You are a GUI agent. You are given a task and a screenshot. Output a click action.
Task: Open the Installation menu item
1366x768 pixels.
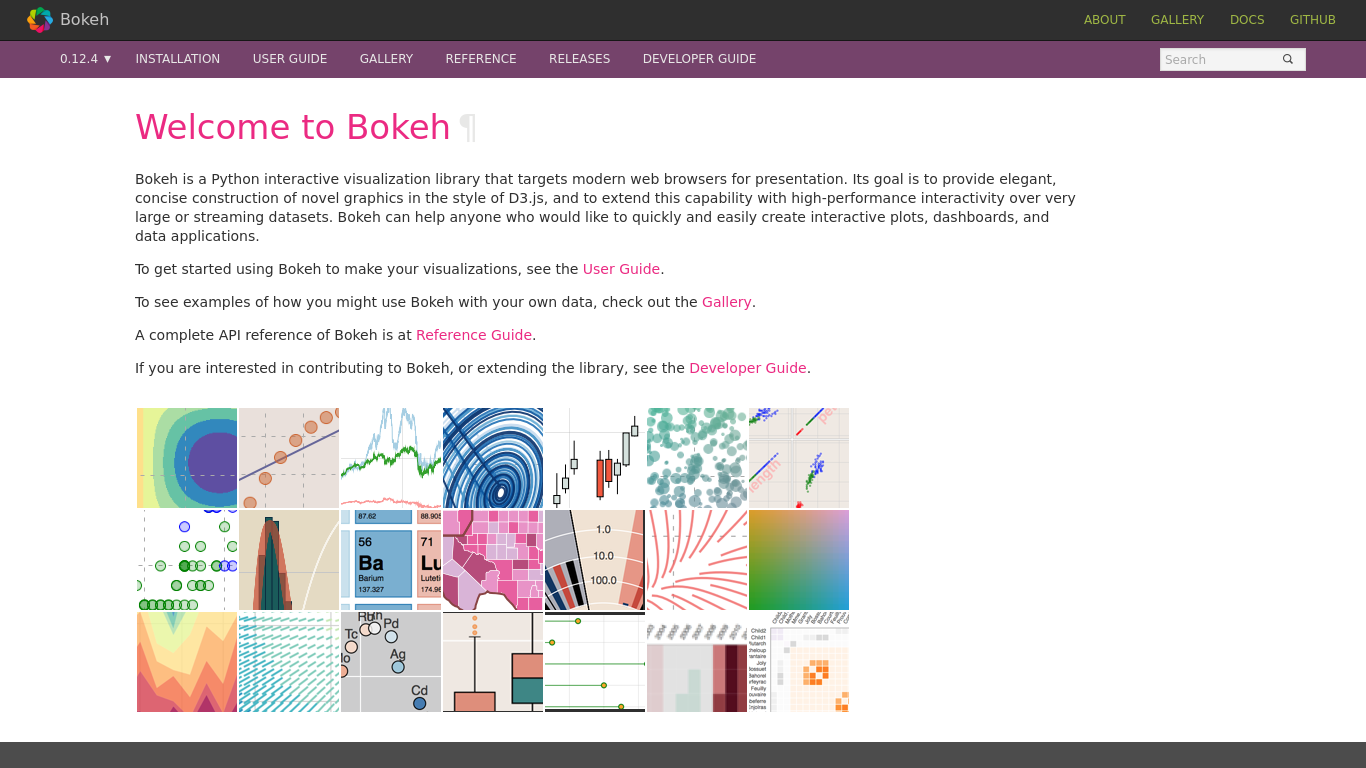[178, 59]
